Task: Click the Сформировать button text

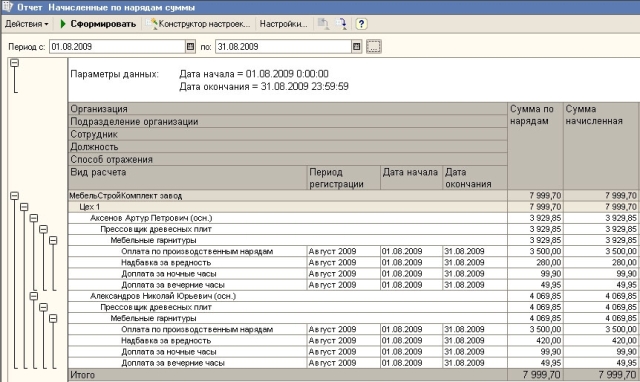Action: tap(103, 24)
